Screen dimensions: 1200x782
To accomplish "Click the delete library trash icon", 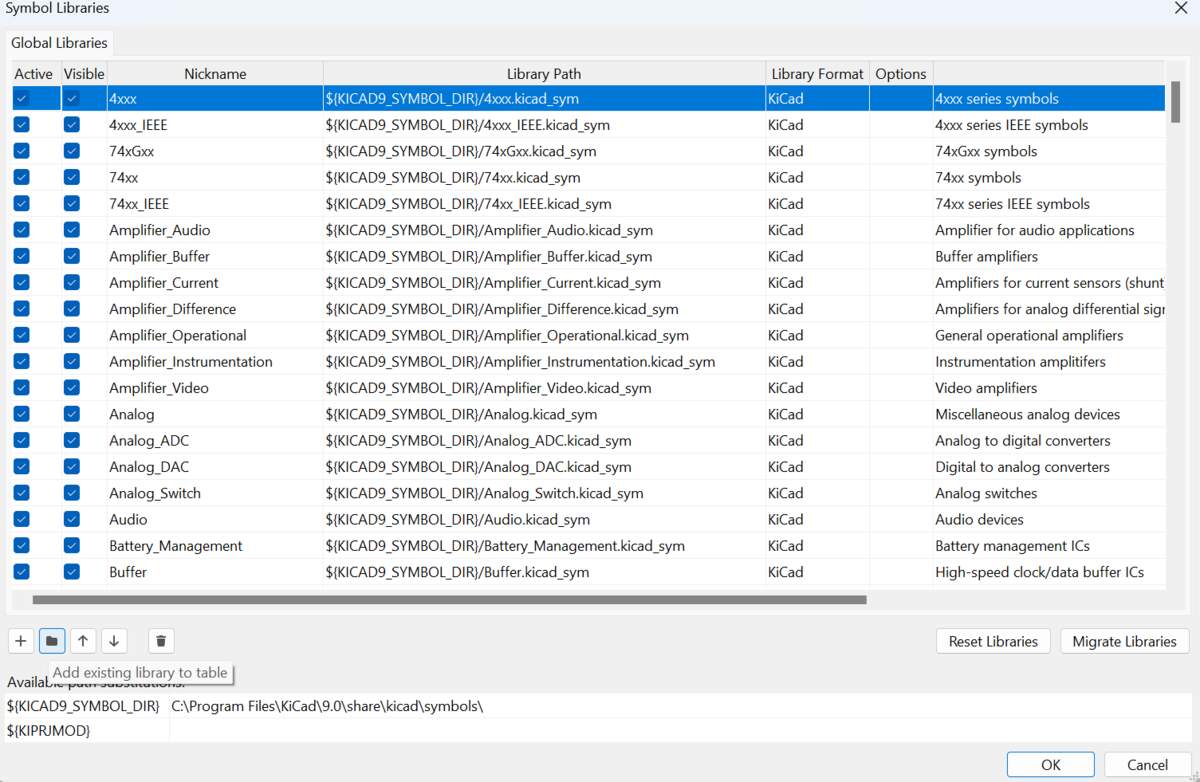I will (160, 641).
